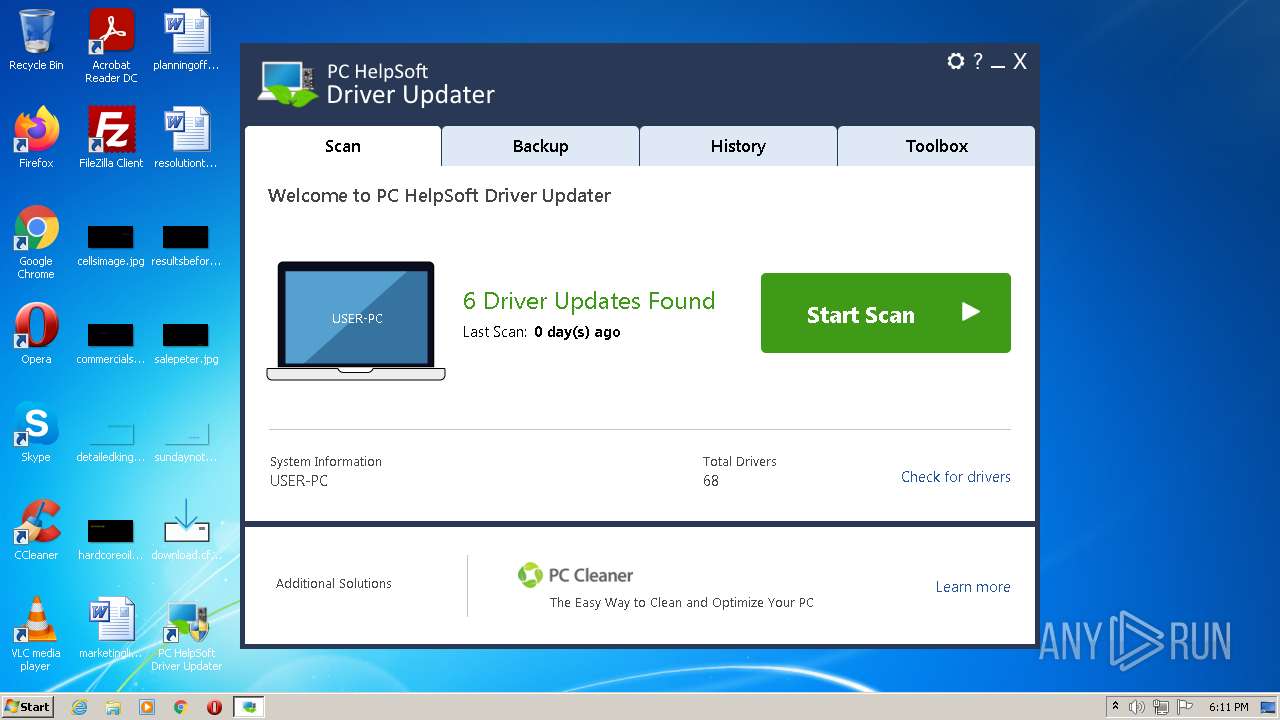Open FileZilla Client desktop shortcut
This screenshot has height=720, width=1280.
111,138
